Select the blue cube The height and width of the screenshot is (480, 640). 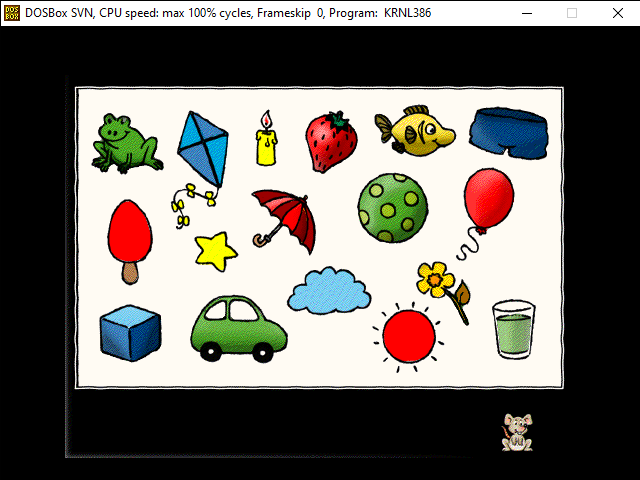pyautogui.click(x=131, y=333)
